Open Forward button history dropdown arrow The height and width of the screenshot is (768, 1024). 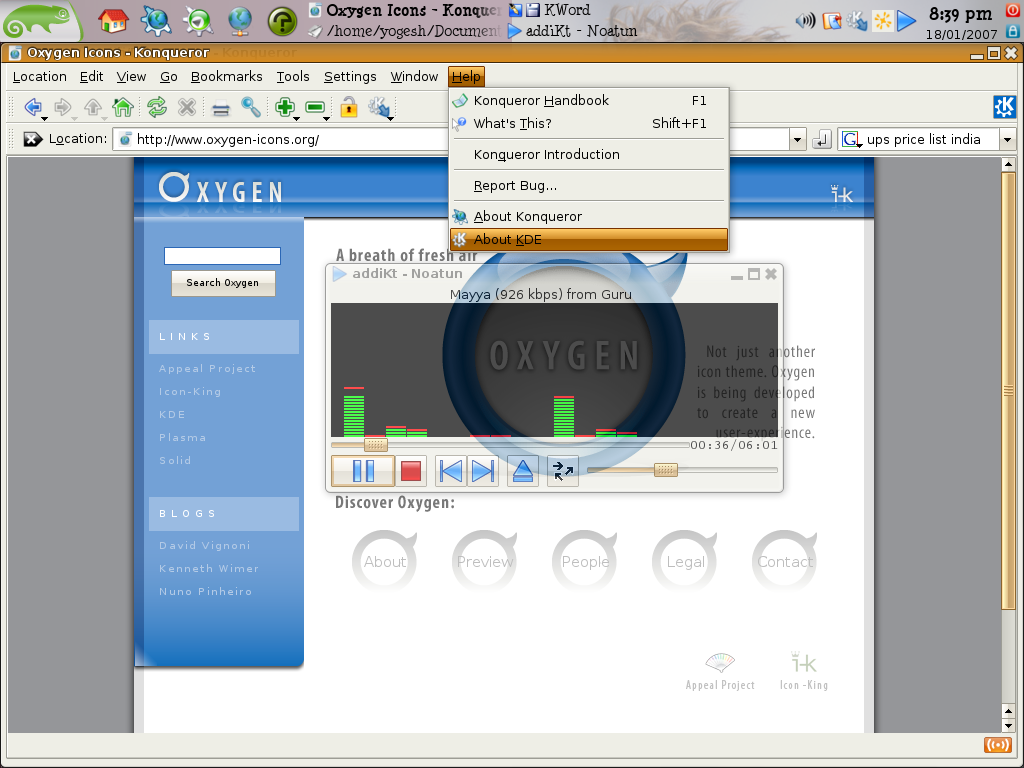74,118
